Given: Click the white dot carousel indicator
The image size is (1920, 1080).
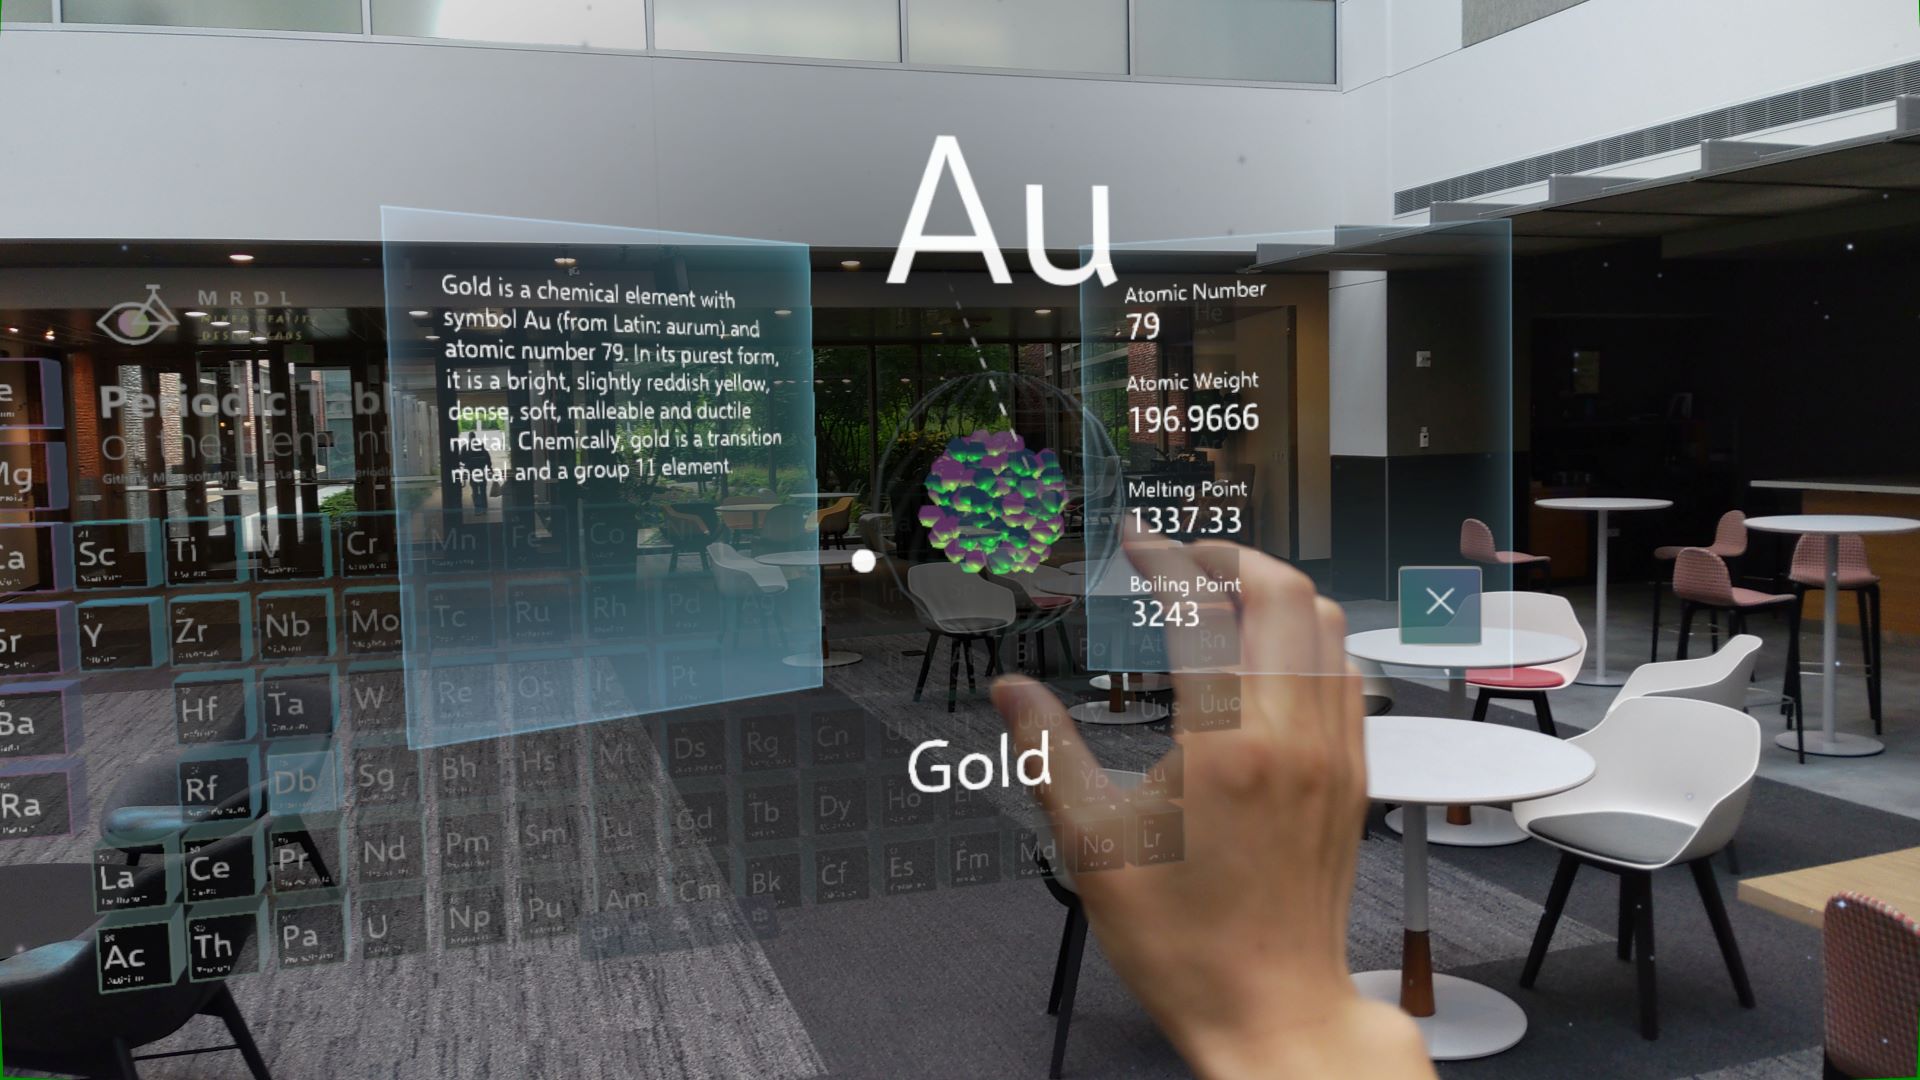Looking at the screenshot, I should pos(864,560).
